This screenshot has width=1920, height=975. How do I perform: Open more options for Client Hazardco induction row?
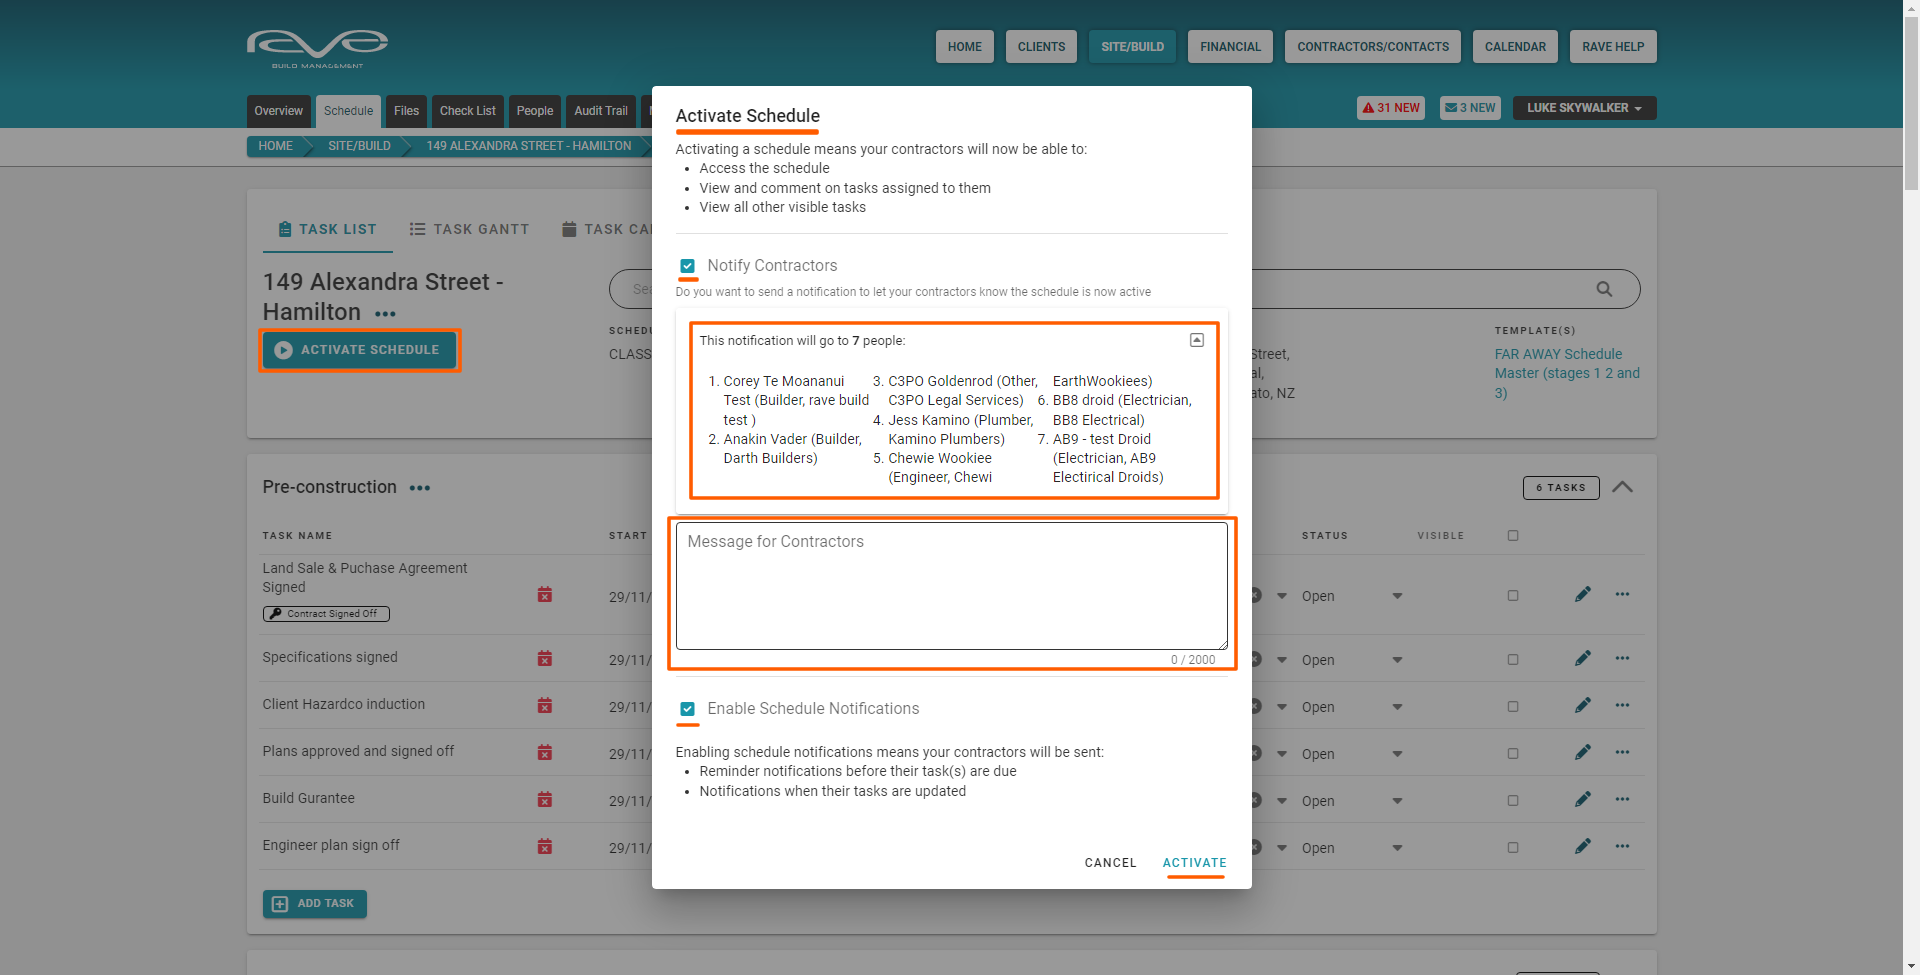(1622, 705)
